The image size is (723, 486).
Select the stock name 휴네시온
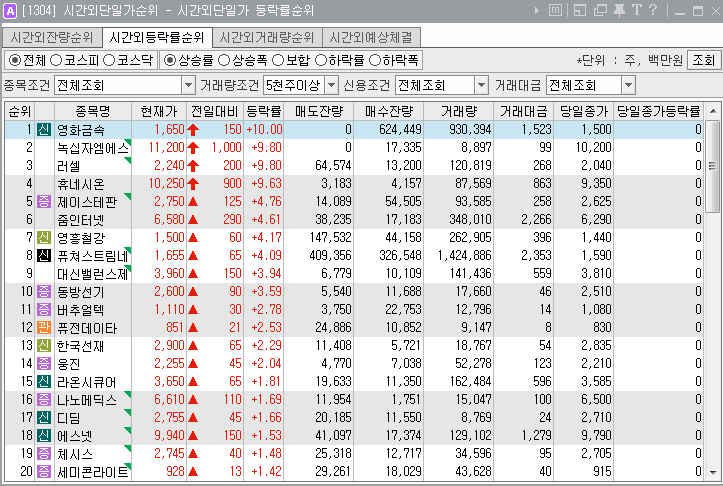pyautogui.click(x=81, y=184)
